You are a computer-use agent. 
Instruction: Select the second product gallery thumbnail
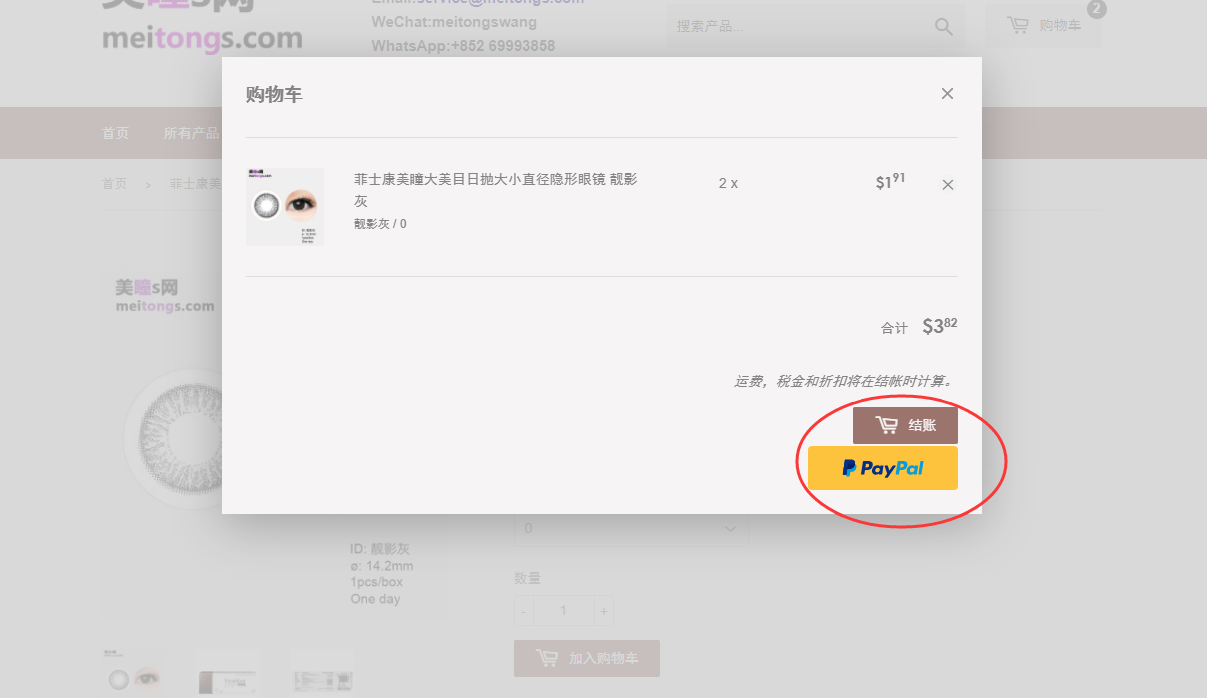click(x=228, y=672)
